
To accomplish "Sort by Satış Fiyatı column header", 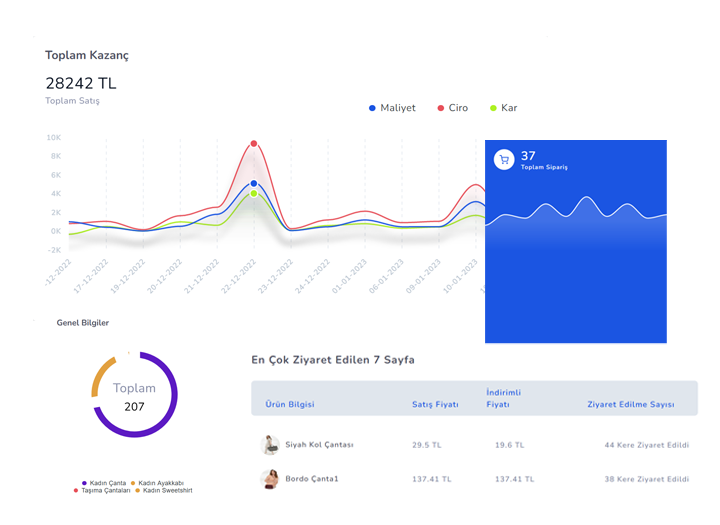I will 435,405.
